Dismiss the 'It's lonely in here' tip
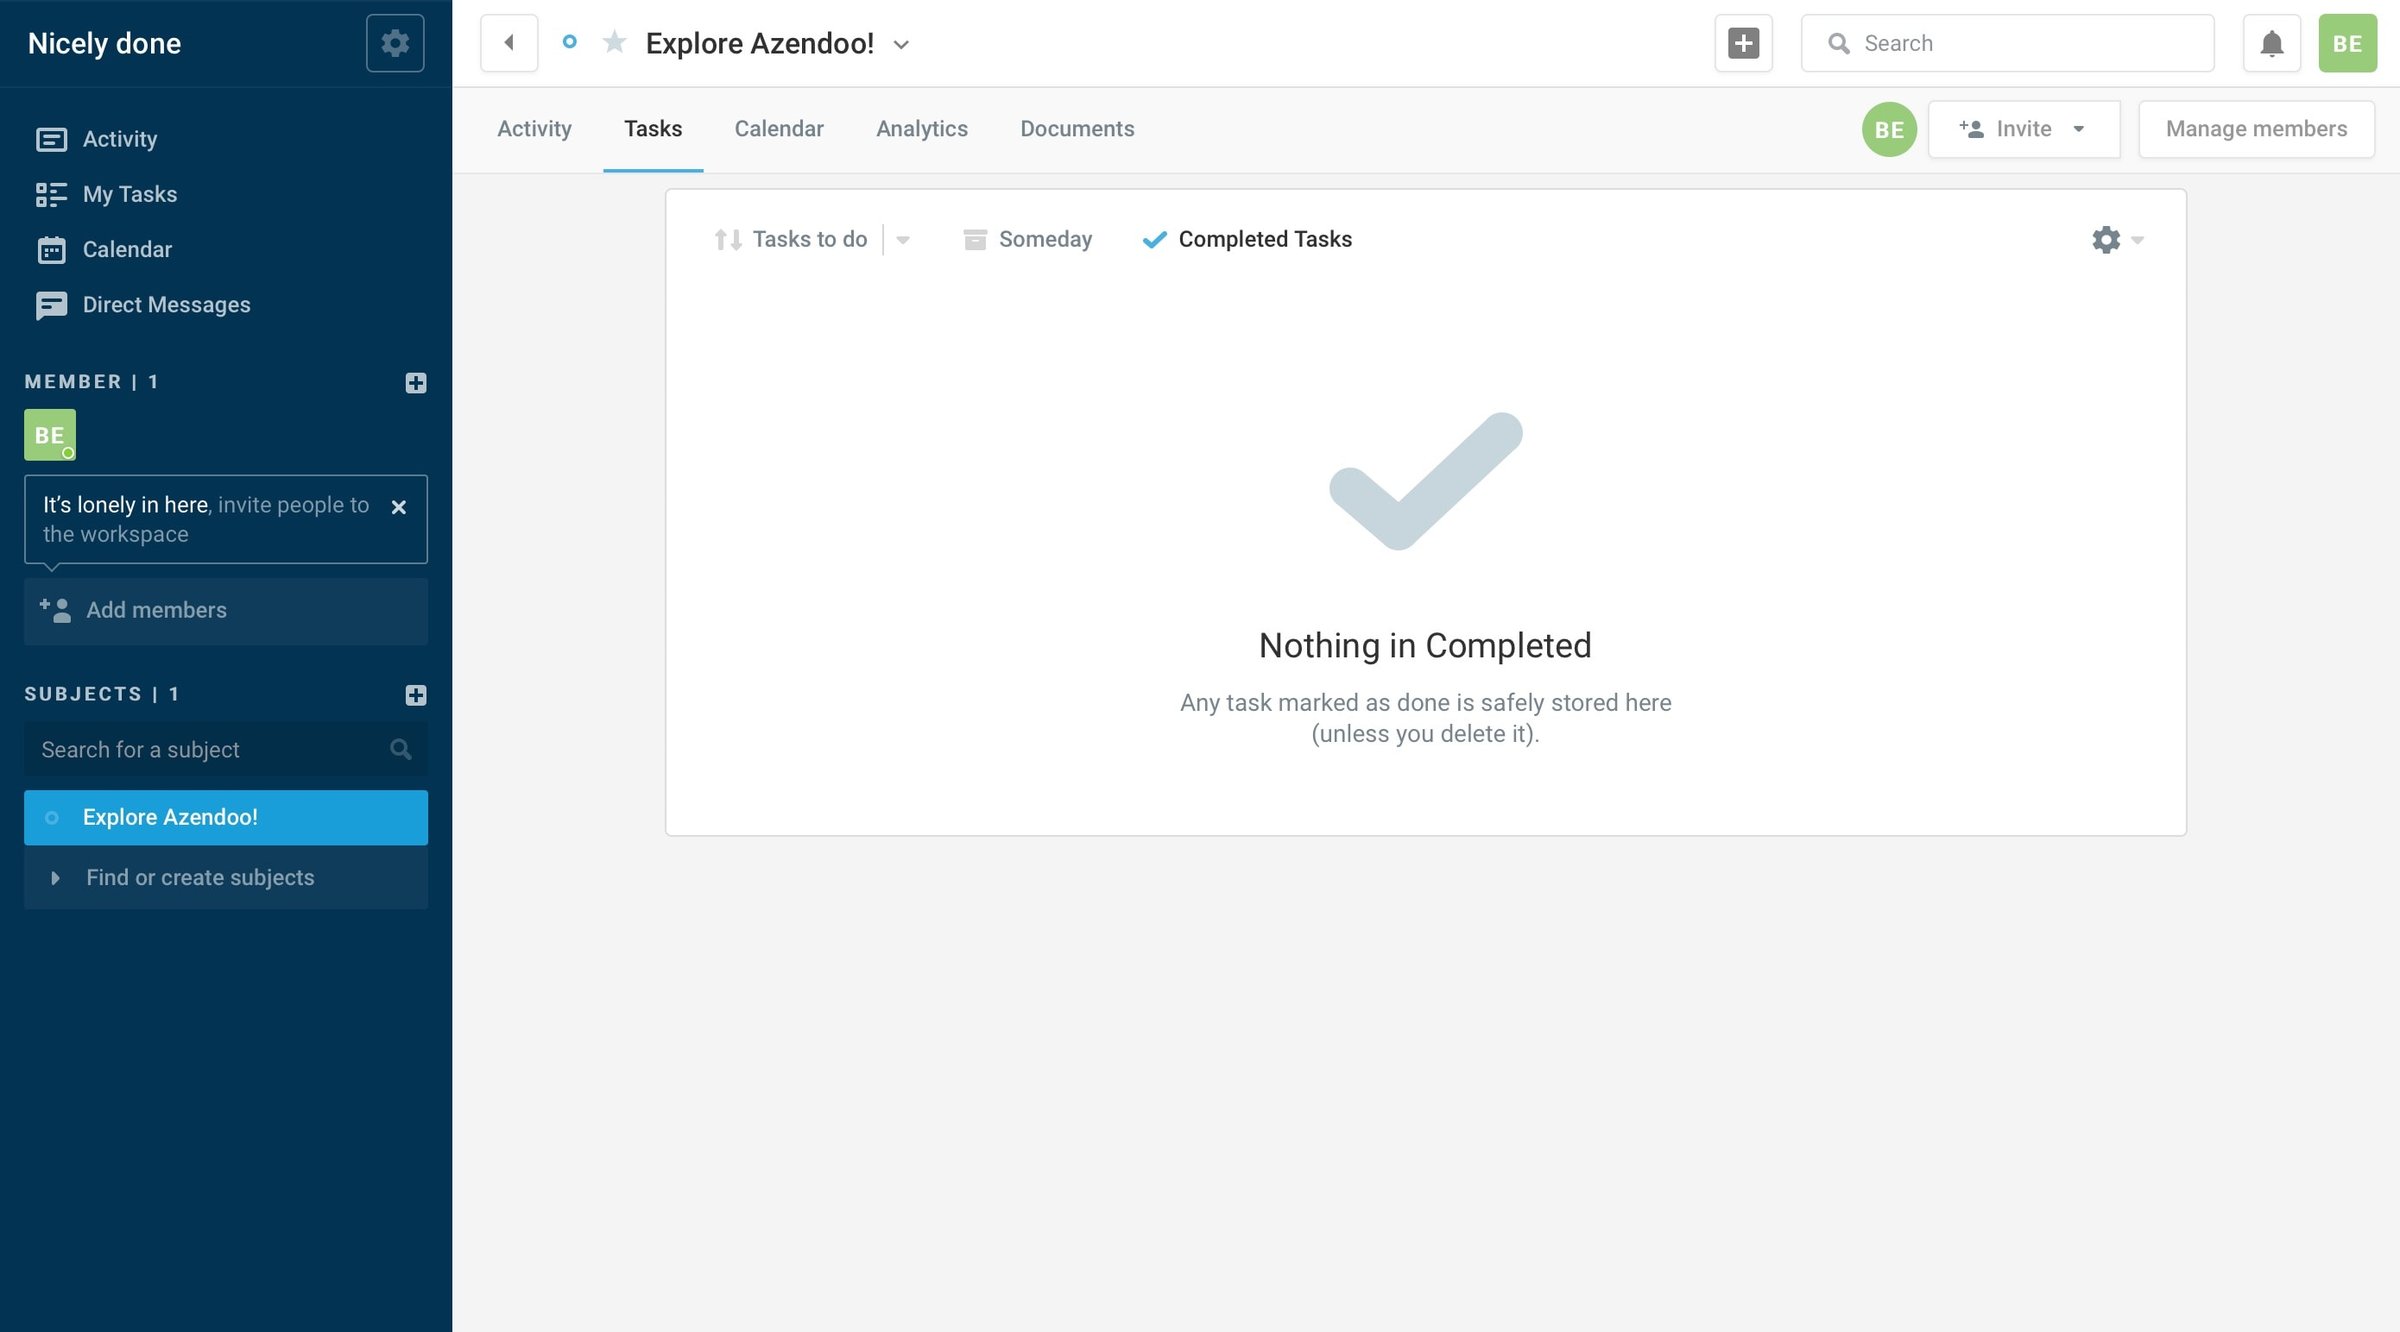2400x1332 pixels. point(398,507)
